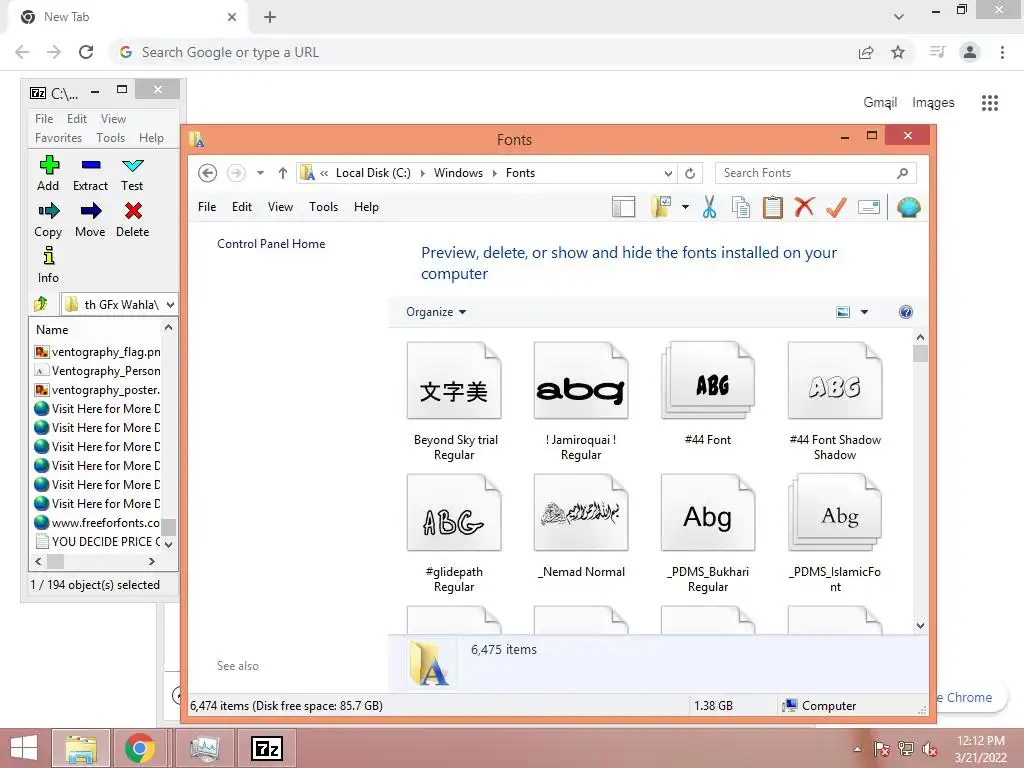Click the folder options icon in Fonts toolbar
Viewport: 1024px width, 768px height.
pos(661,207)
